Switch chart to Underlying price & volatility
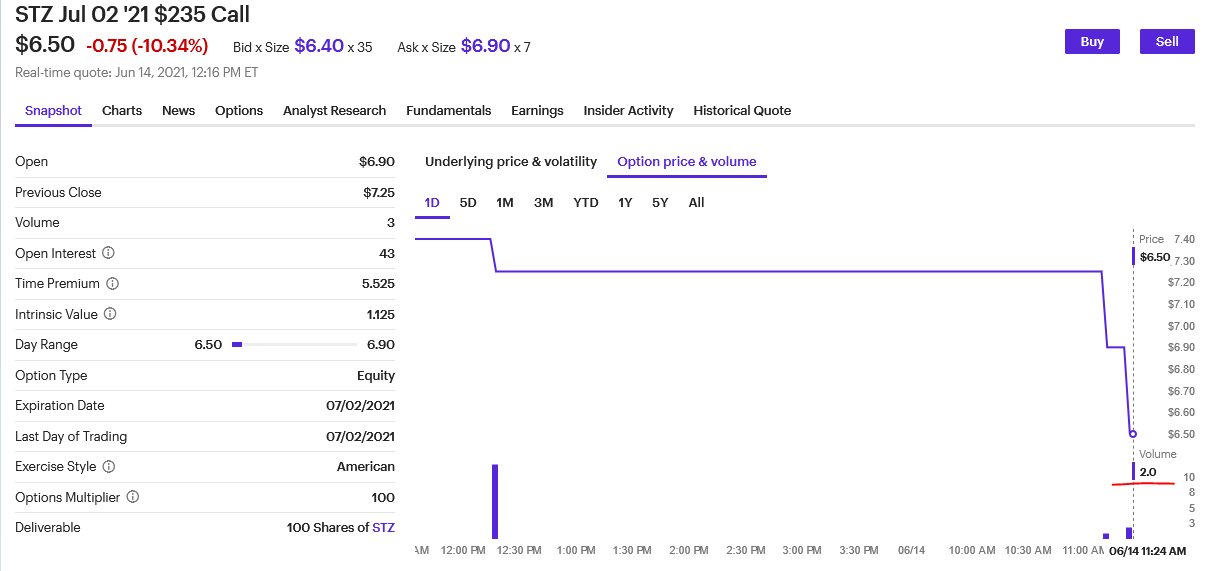The image size is (1206, 571). coord(511,161)
